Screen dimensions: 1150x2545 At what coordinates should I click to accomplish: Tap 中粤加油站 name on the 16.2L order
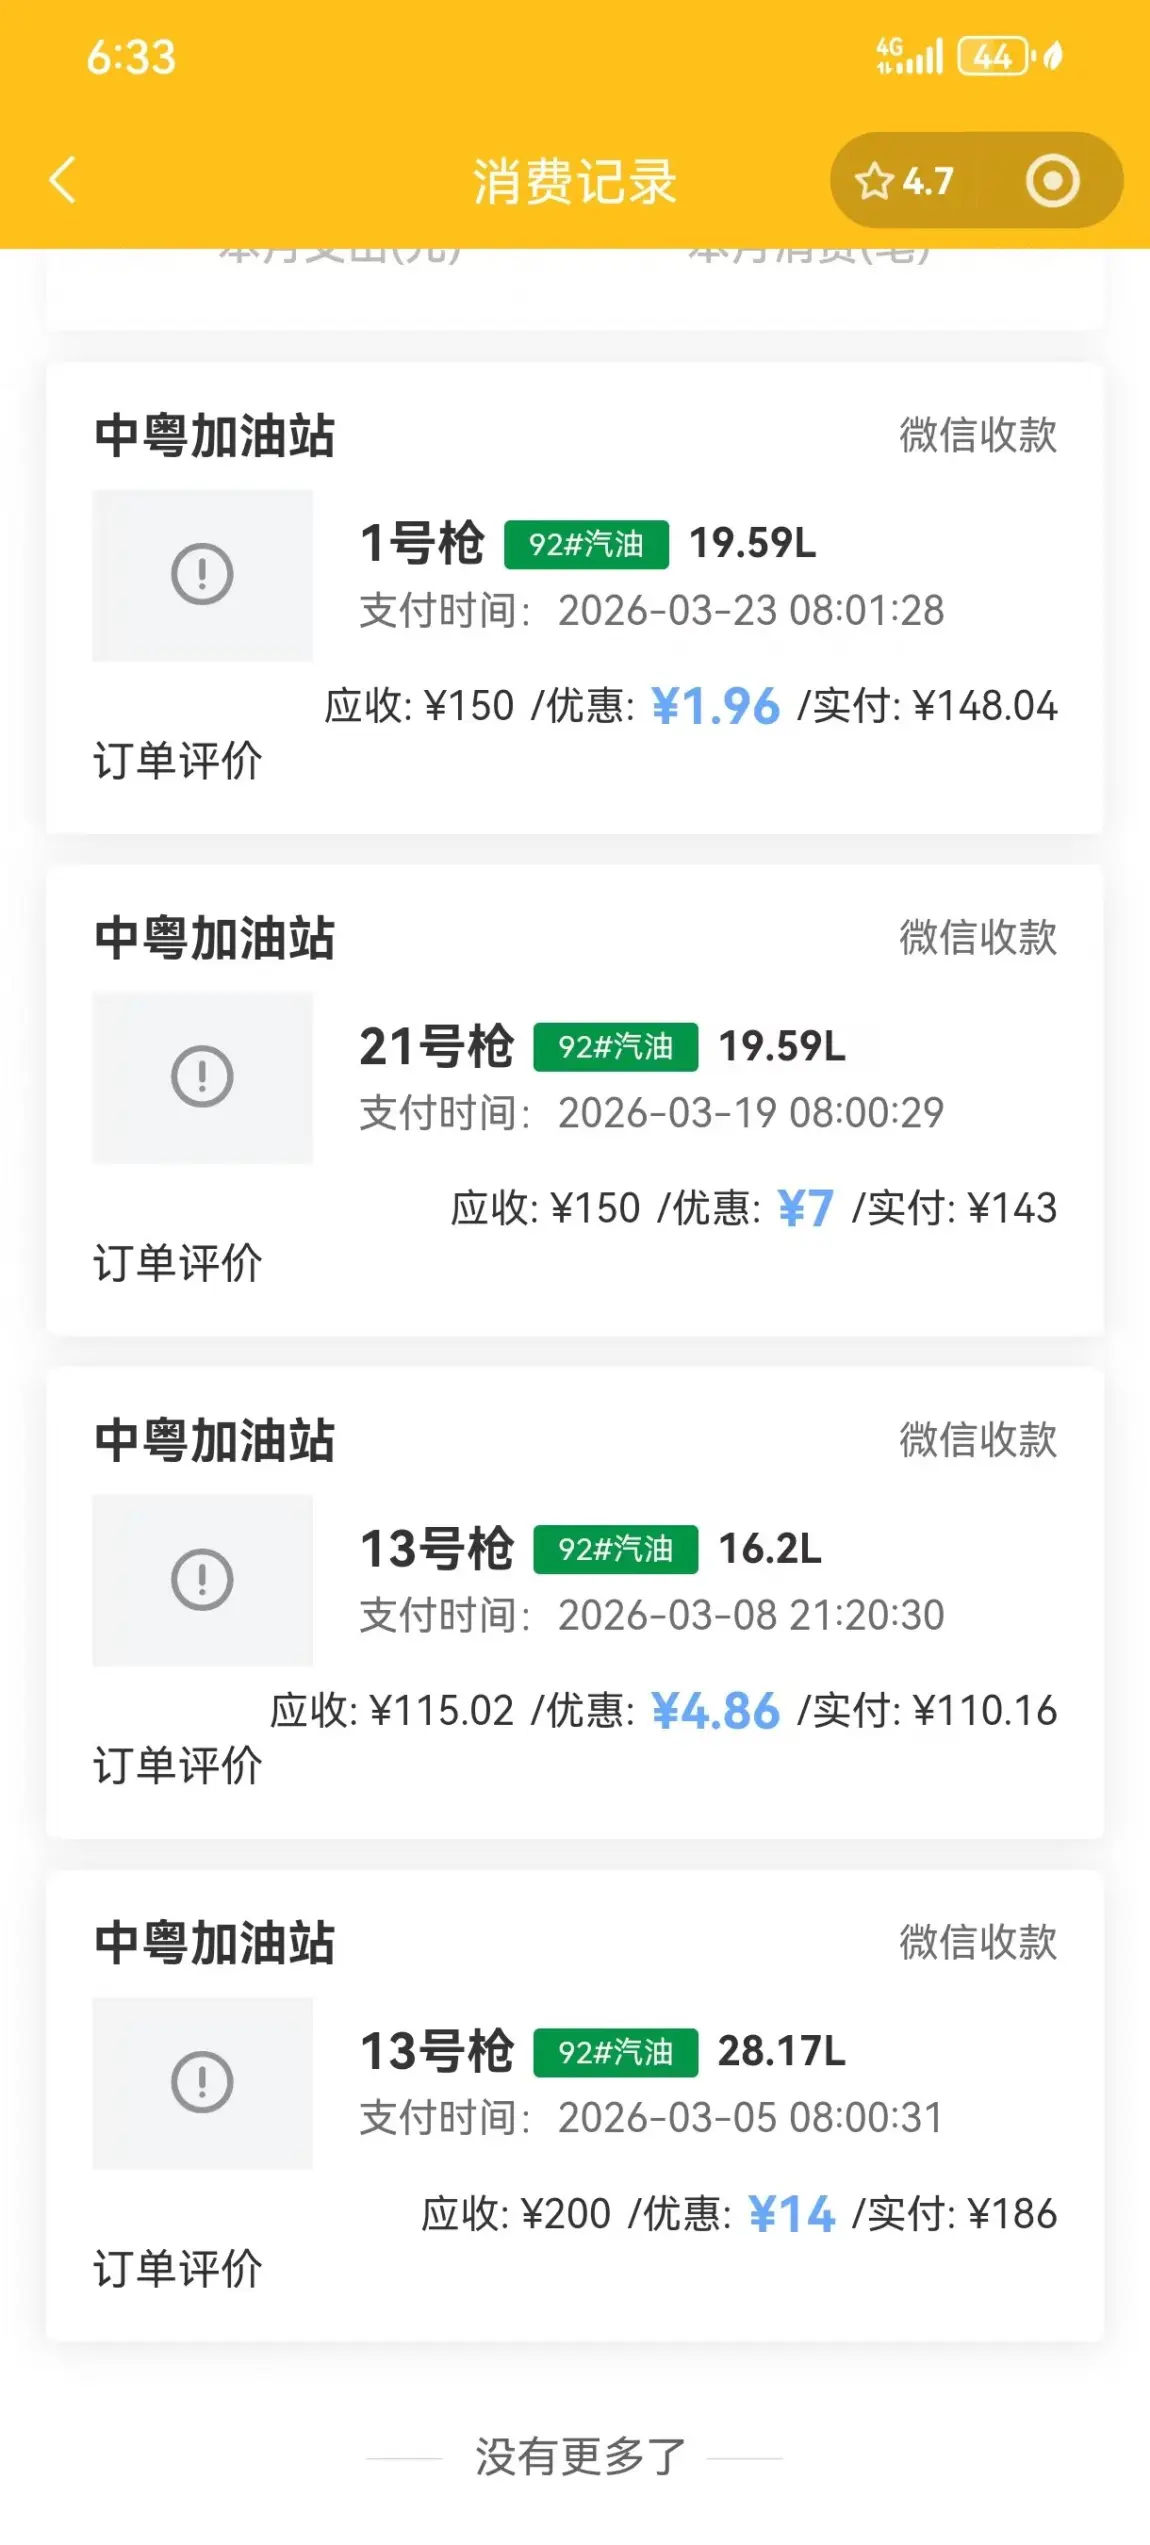215,1441
